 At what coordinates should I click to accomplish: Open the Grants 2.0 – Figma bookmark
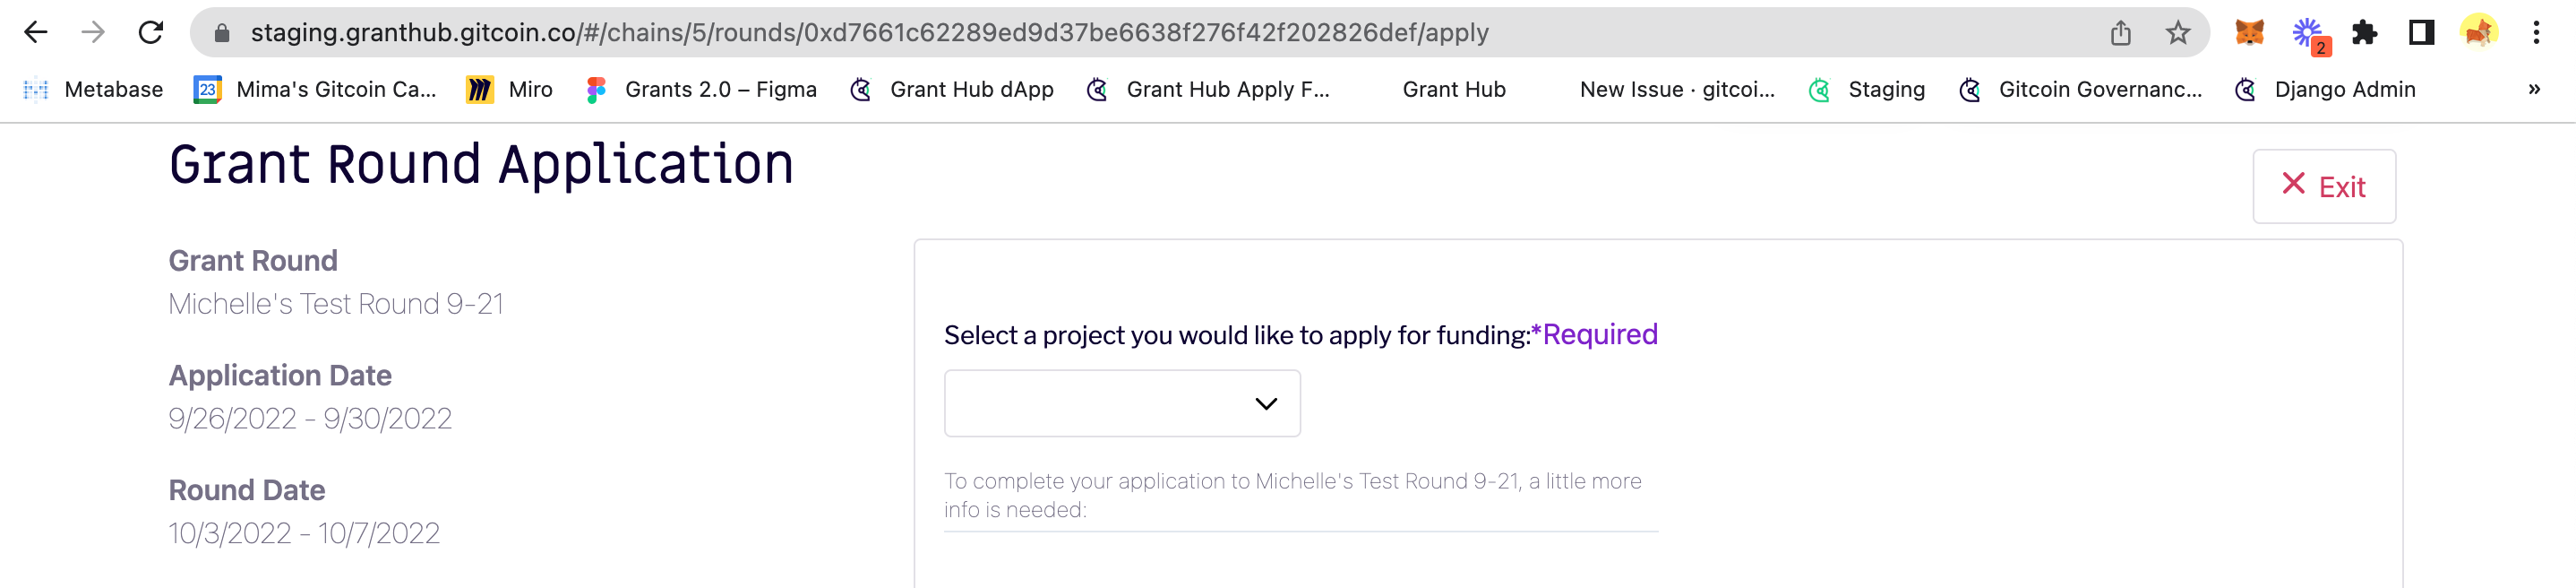701,89
